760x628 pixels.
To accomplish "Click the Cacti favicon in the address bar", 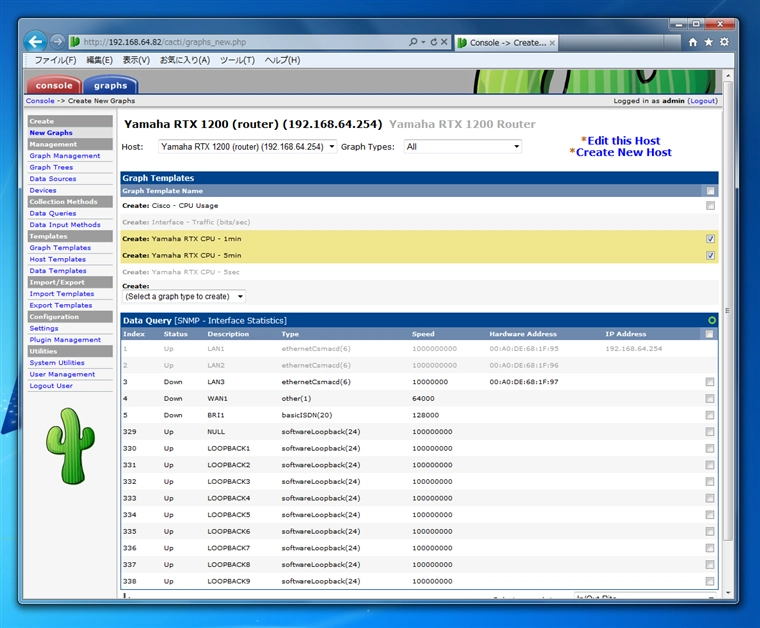I will (x=75, y=42).
